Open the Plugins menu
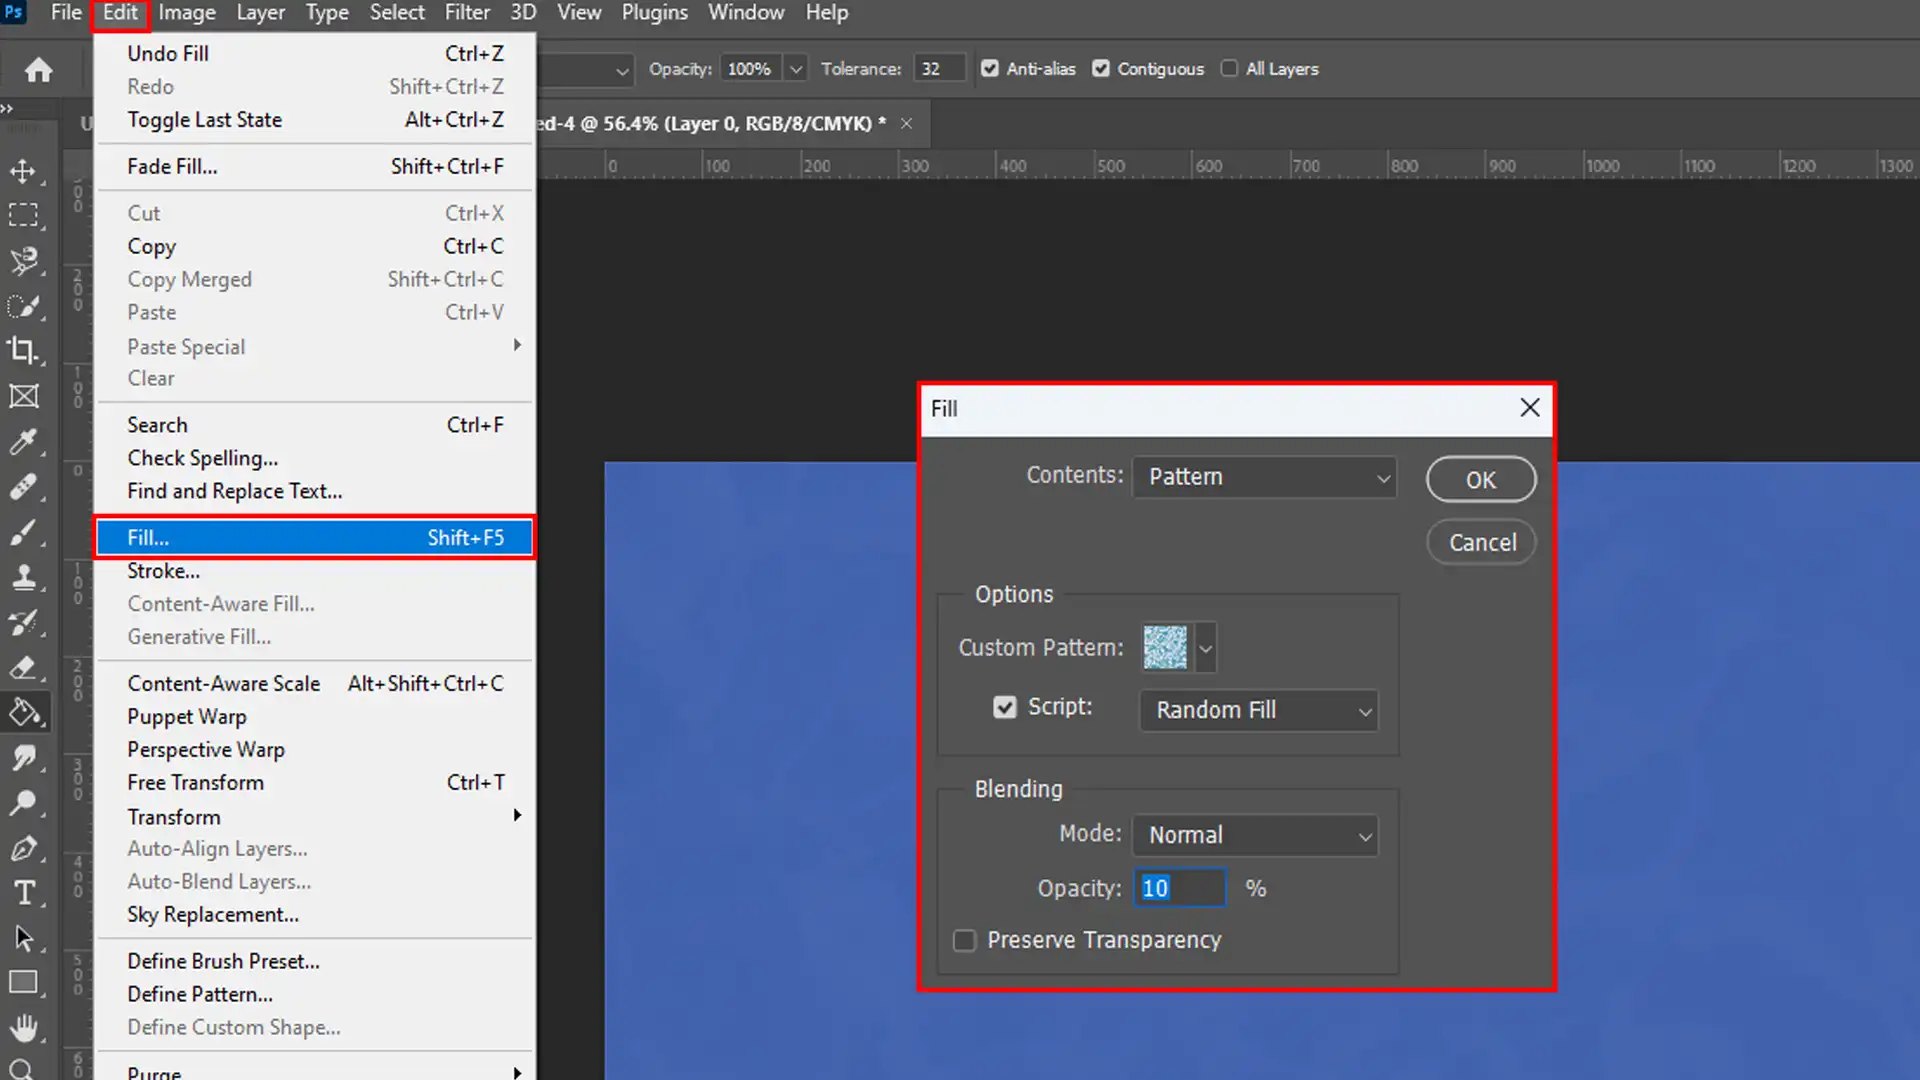This screenshot has width=1920, height=1080. click(x=655, y=13)
